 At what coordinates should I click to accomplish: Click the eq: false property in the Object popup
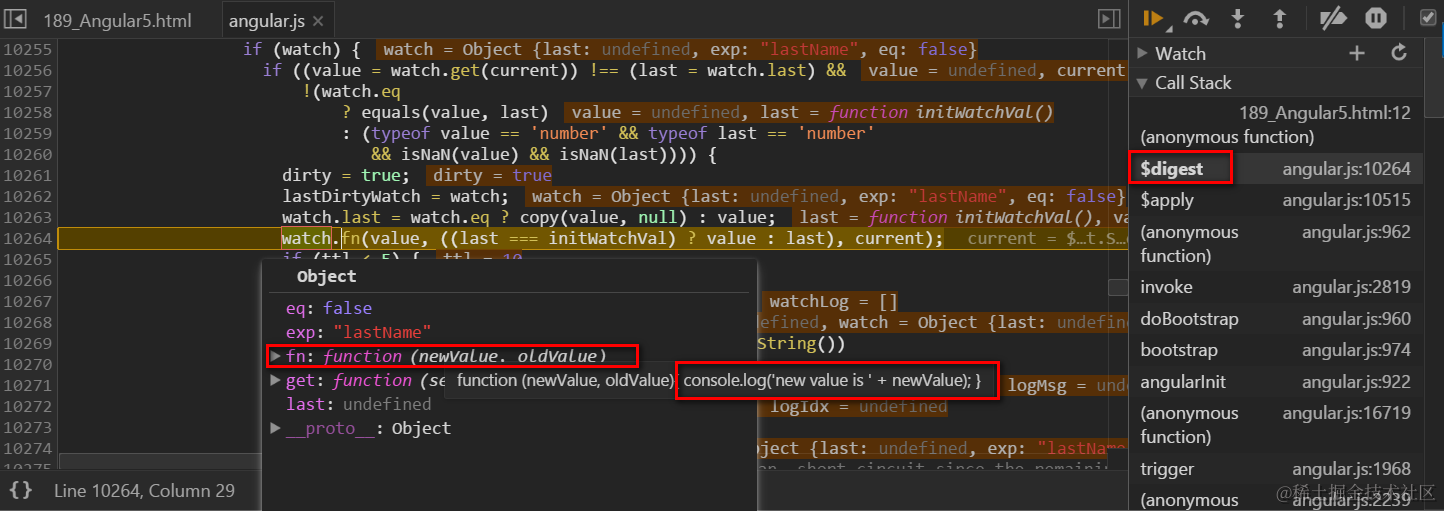point(328,308)
